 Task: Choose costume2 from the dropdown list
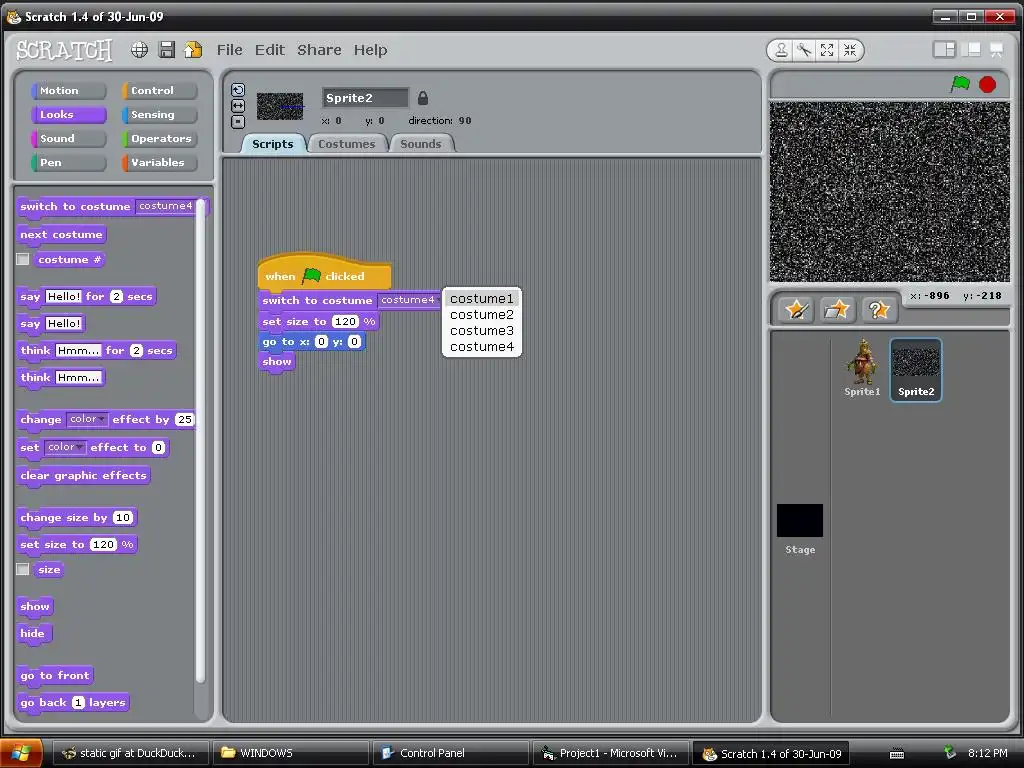pos(482,315)
